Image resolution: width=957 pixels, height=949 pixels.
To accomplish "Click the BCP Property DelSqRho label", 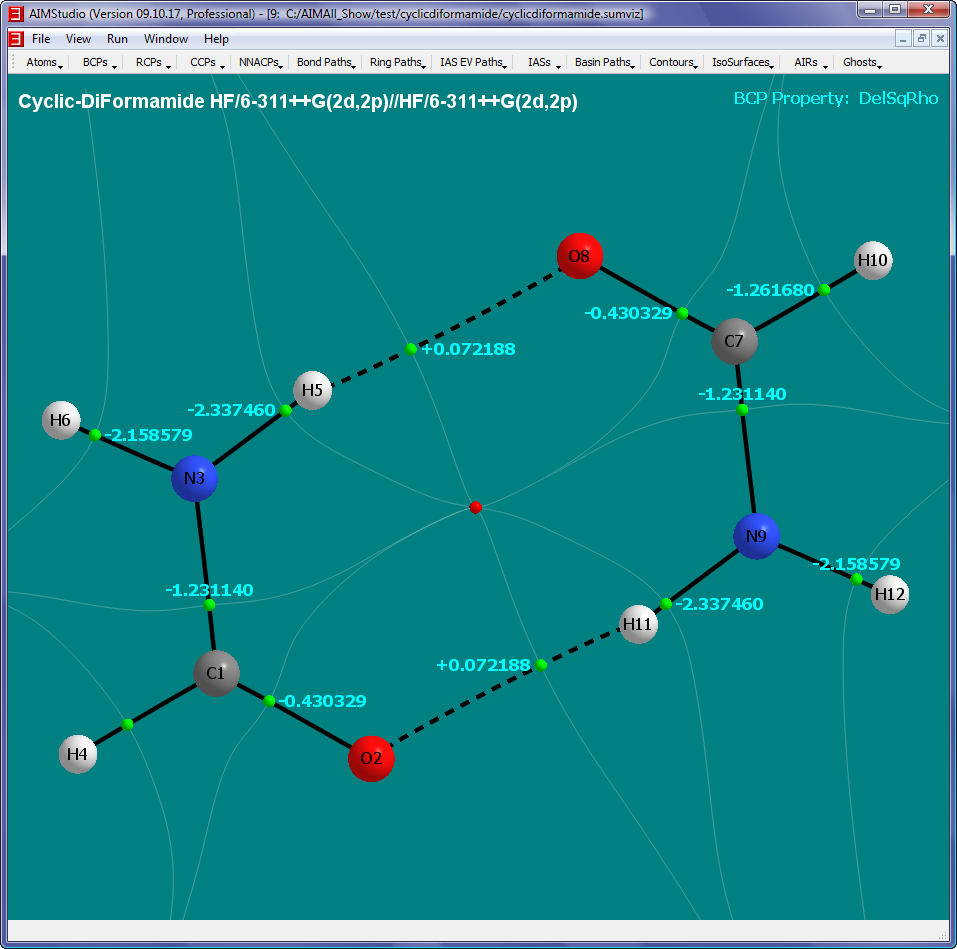I will pos(836,99).
